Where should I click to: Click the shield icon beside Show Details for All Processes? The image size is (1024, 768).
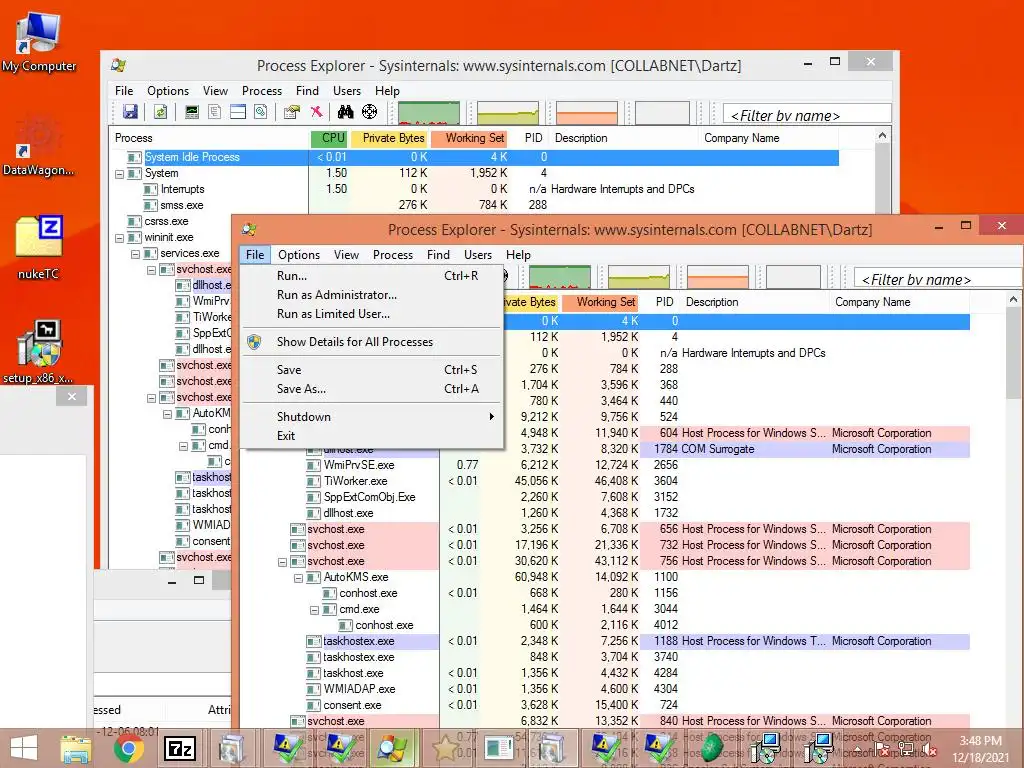[254, 342]
